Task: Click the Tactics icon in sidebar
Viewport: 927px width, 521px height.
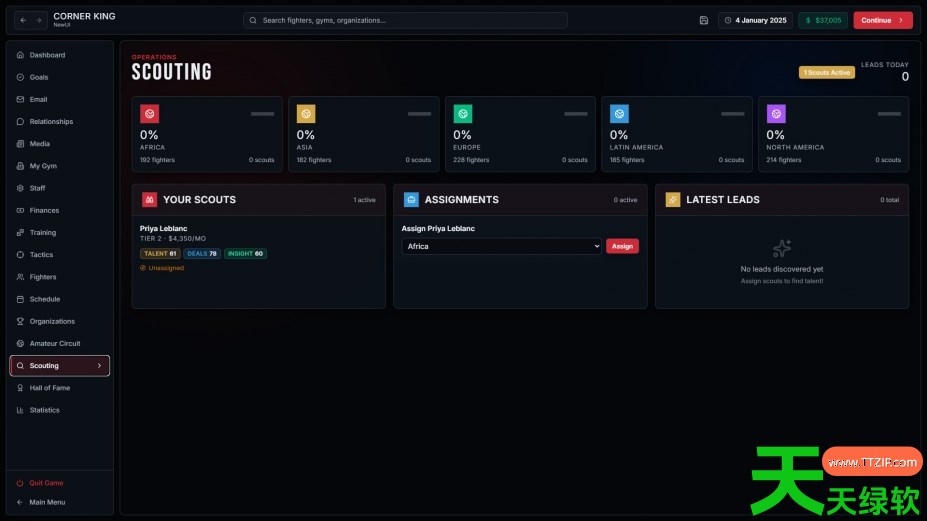Action: click(x=20, y=255)
